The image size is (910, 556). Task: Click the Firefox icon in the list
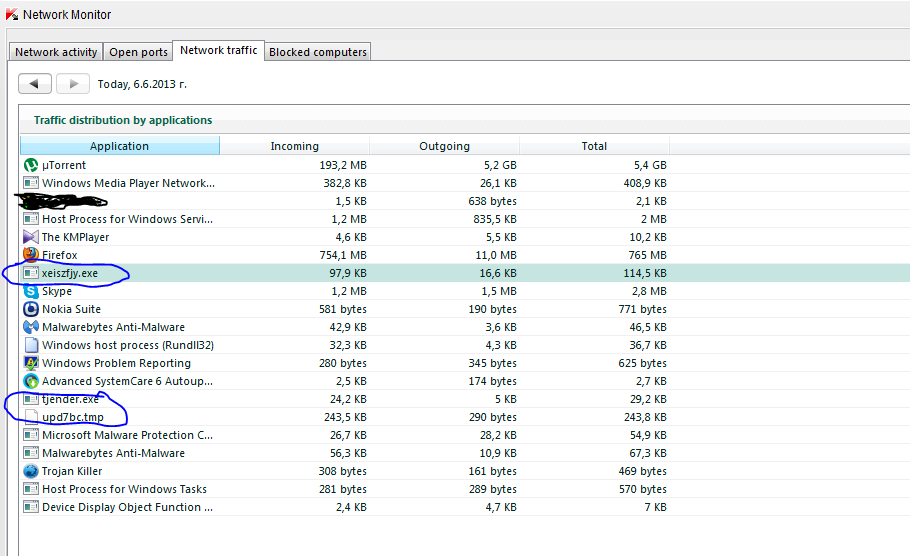click(x=31, y=255)
